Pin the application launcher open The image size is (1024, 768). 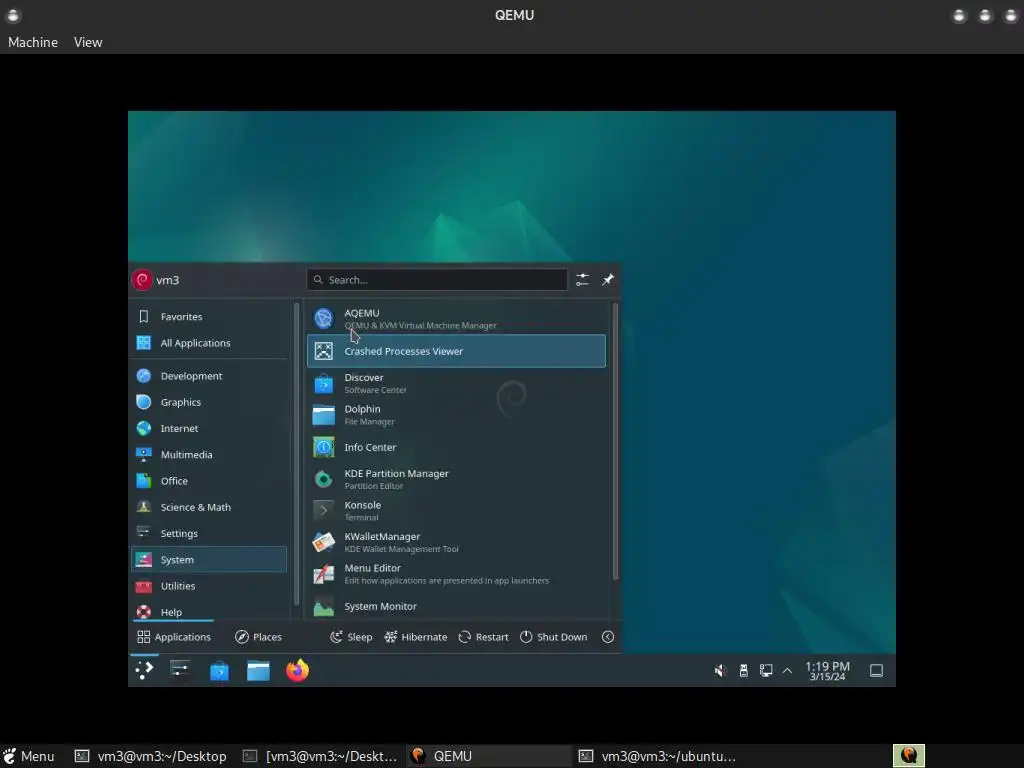pos(608,280)
